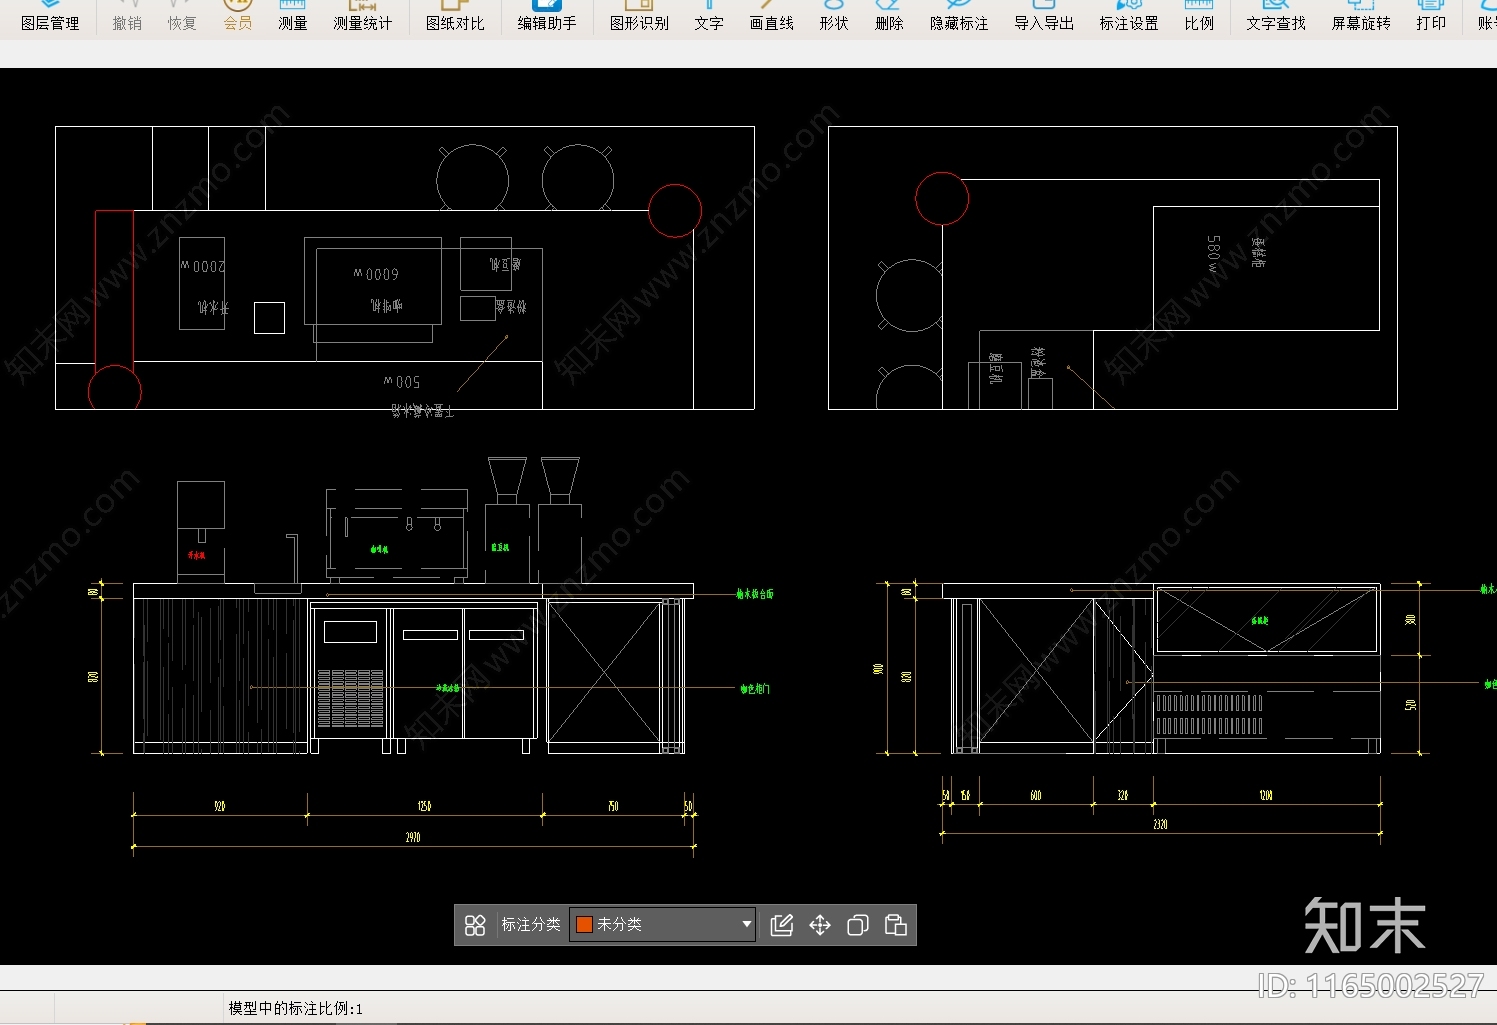Select the 文字 text tool

point(709,17)
